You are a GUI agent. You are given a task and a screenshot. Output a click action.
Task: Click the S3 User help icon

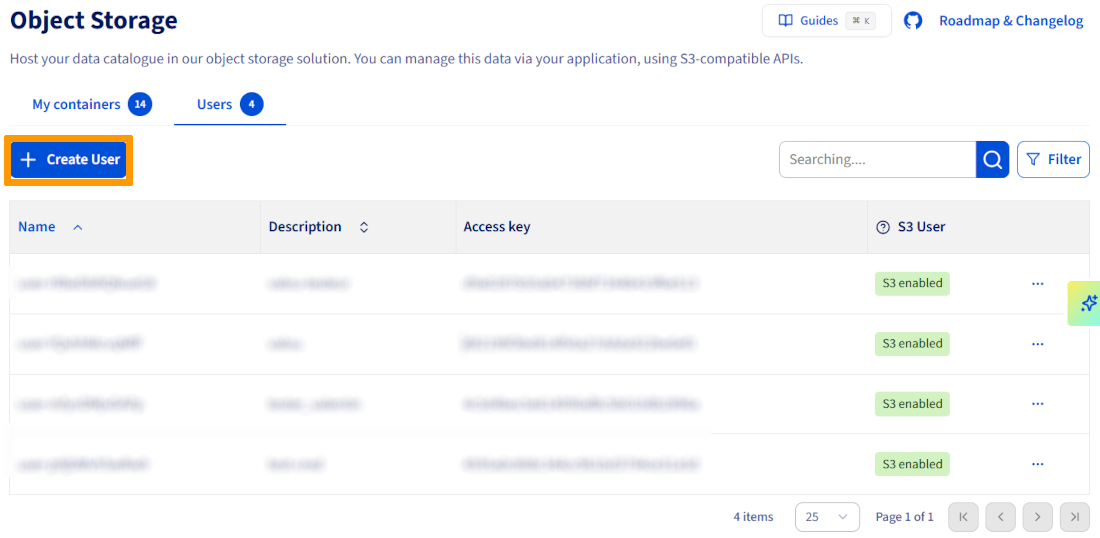click(x=882, y=227)
